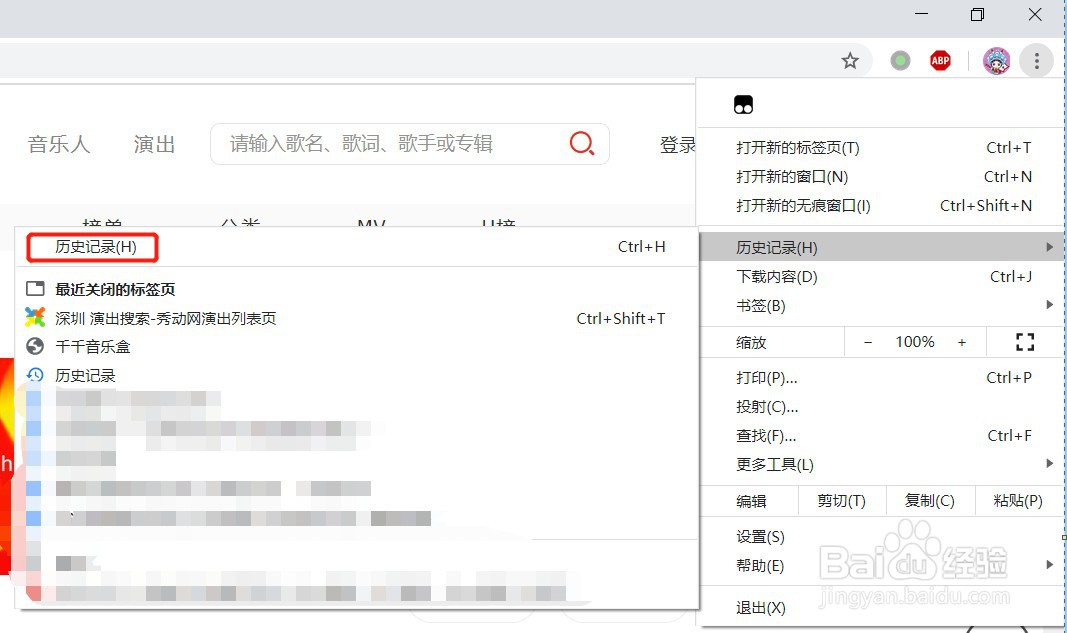Select 设置(S) from the menu
The width and height of the screenshot is (1067, 633).
point(760,536)
